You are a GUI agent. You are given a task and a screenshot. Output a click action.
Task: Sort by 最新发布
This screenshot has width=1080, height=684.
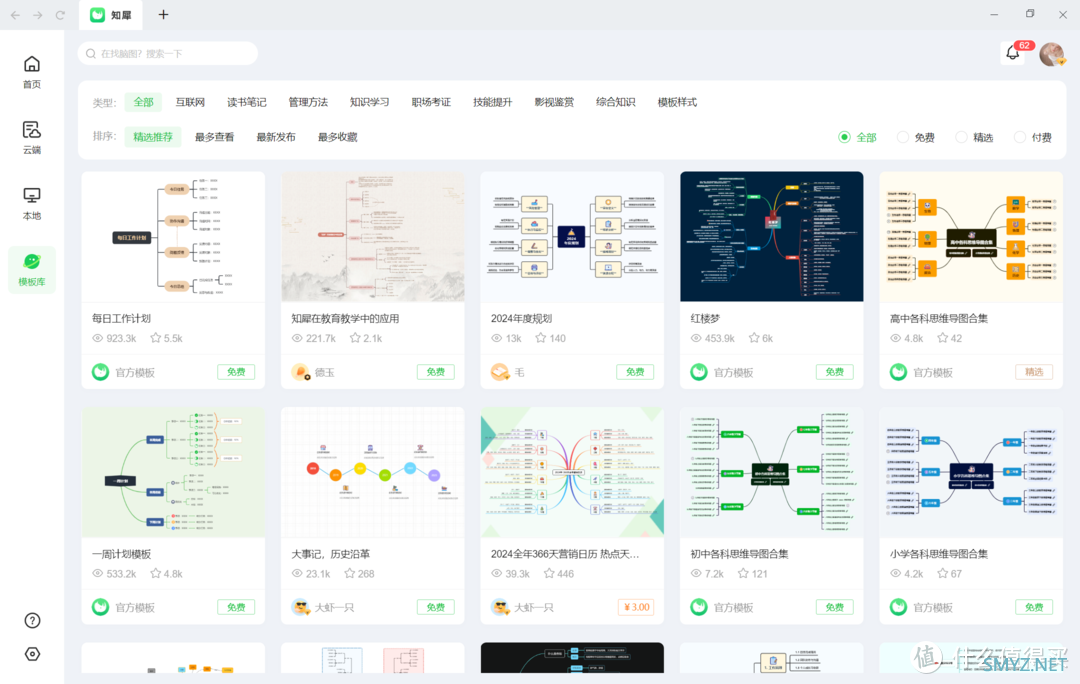click(x=276, y=136)
